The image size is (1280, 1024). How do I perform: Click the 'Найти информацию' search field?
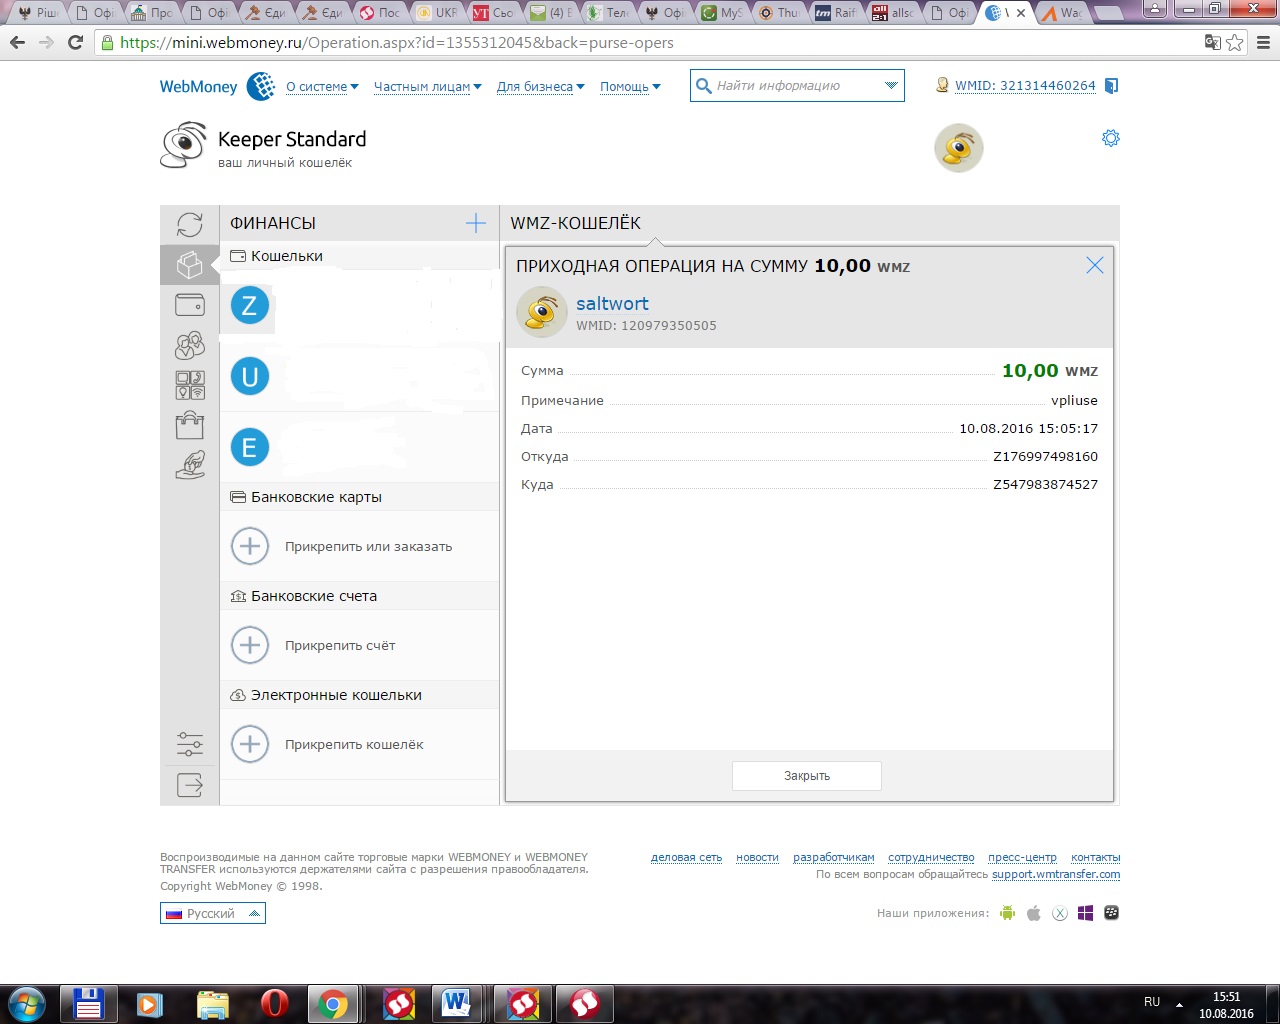[796, 86]
